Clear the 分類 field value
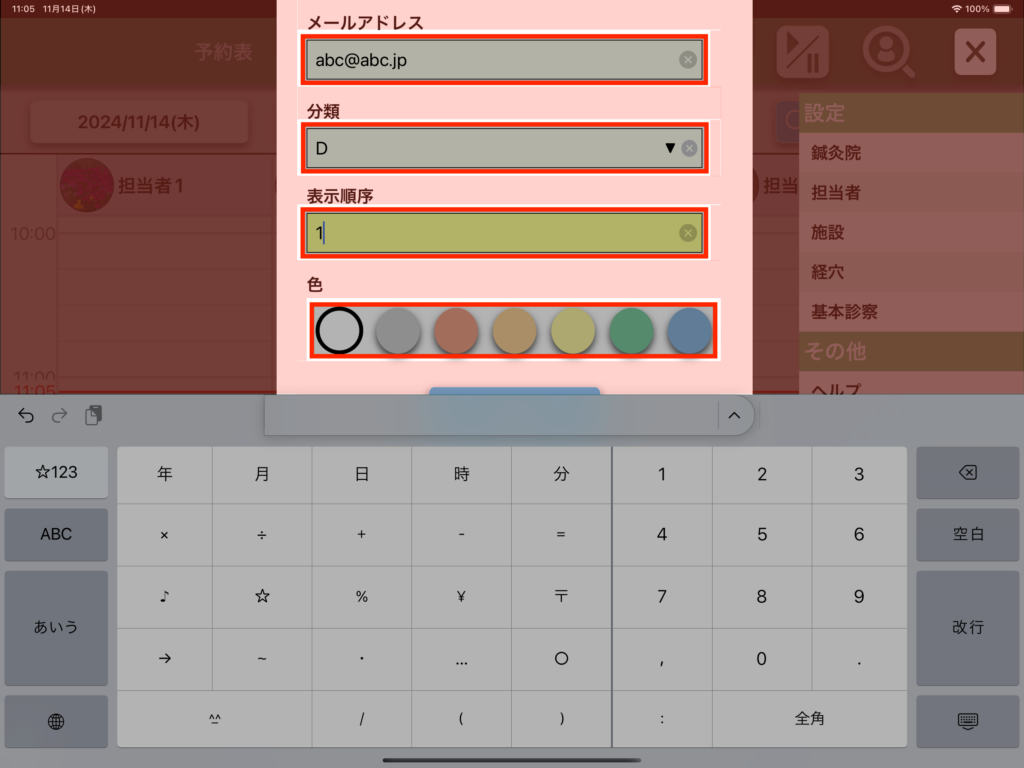The image size is (1024, 768). tap(689, 149)
